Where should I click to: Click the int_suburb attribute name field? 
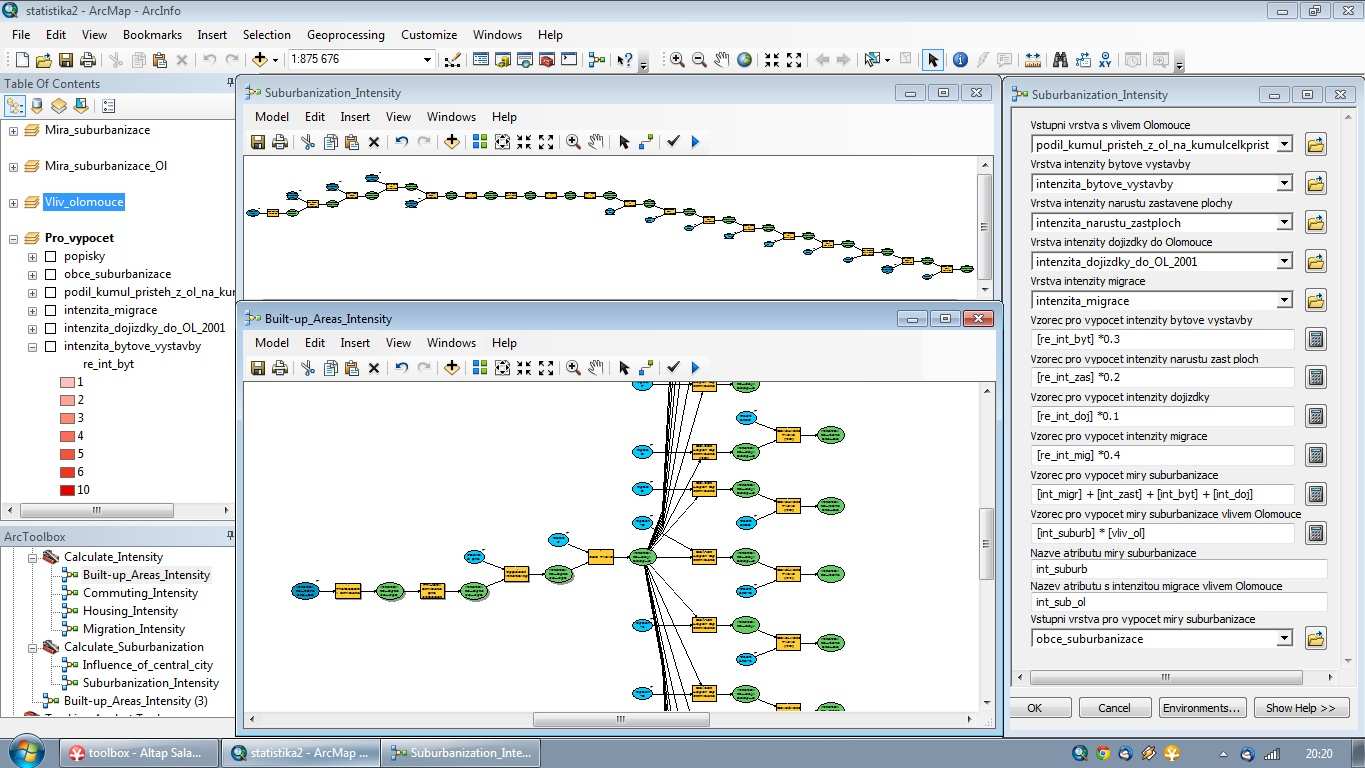(x=1178, y=569)
